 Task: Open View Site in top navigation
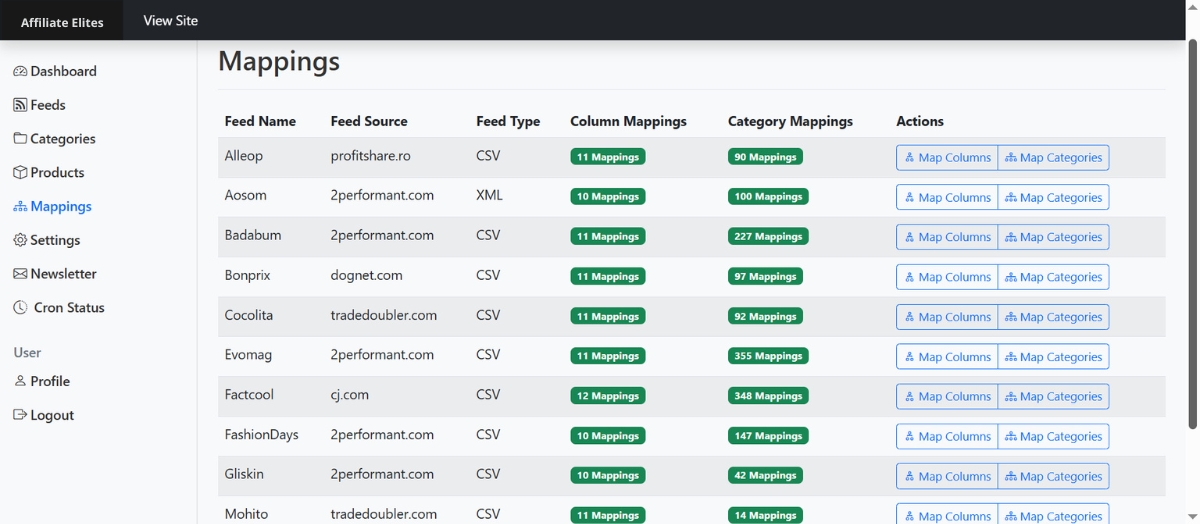170,20
